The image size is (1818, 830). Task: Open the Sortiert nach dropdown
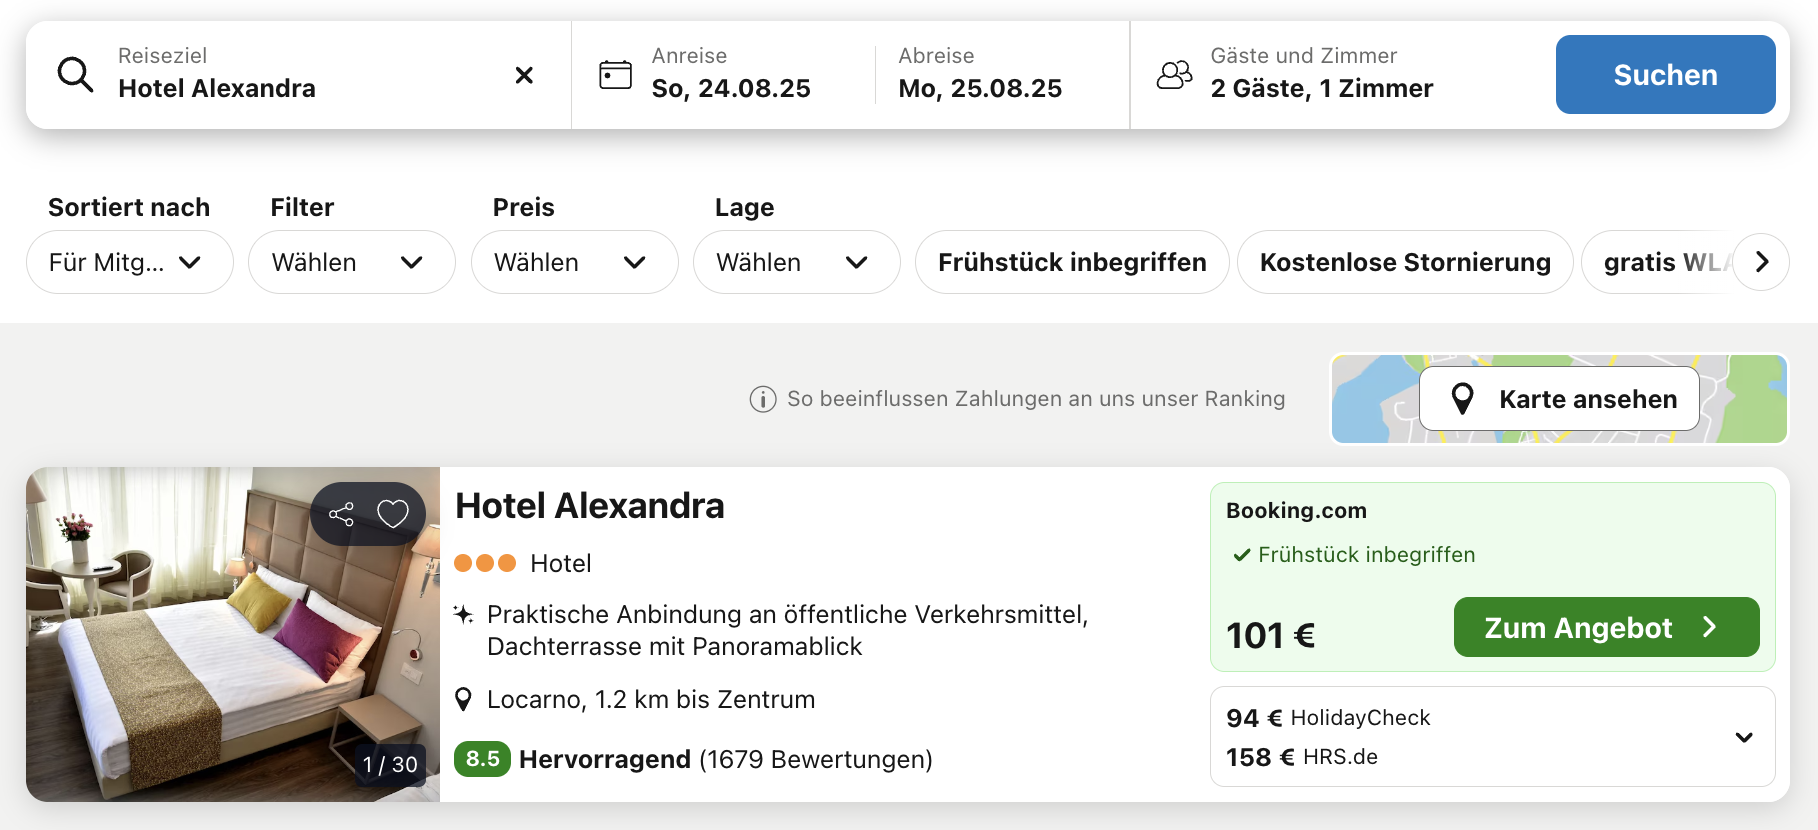129,262
